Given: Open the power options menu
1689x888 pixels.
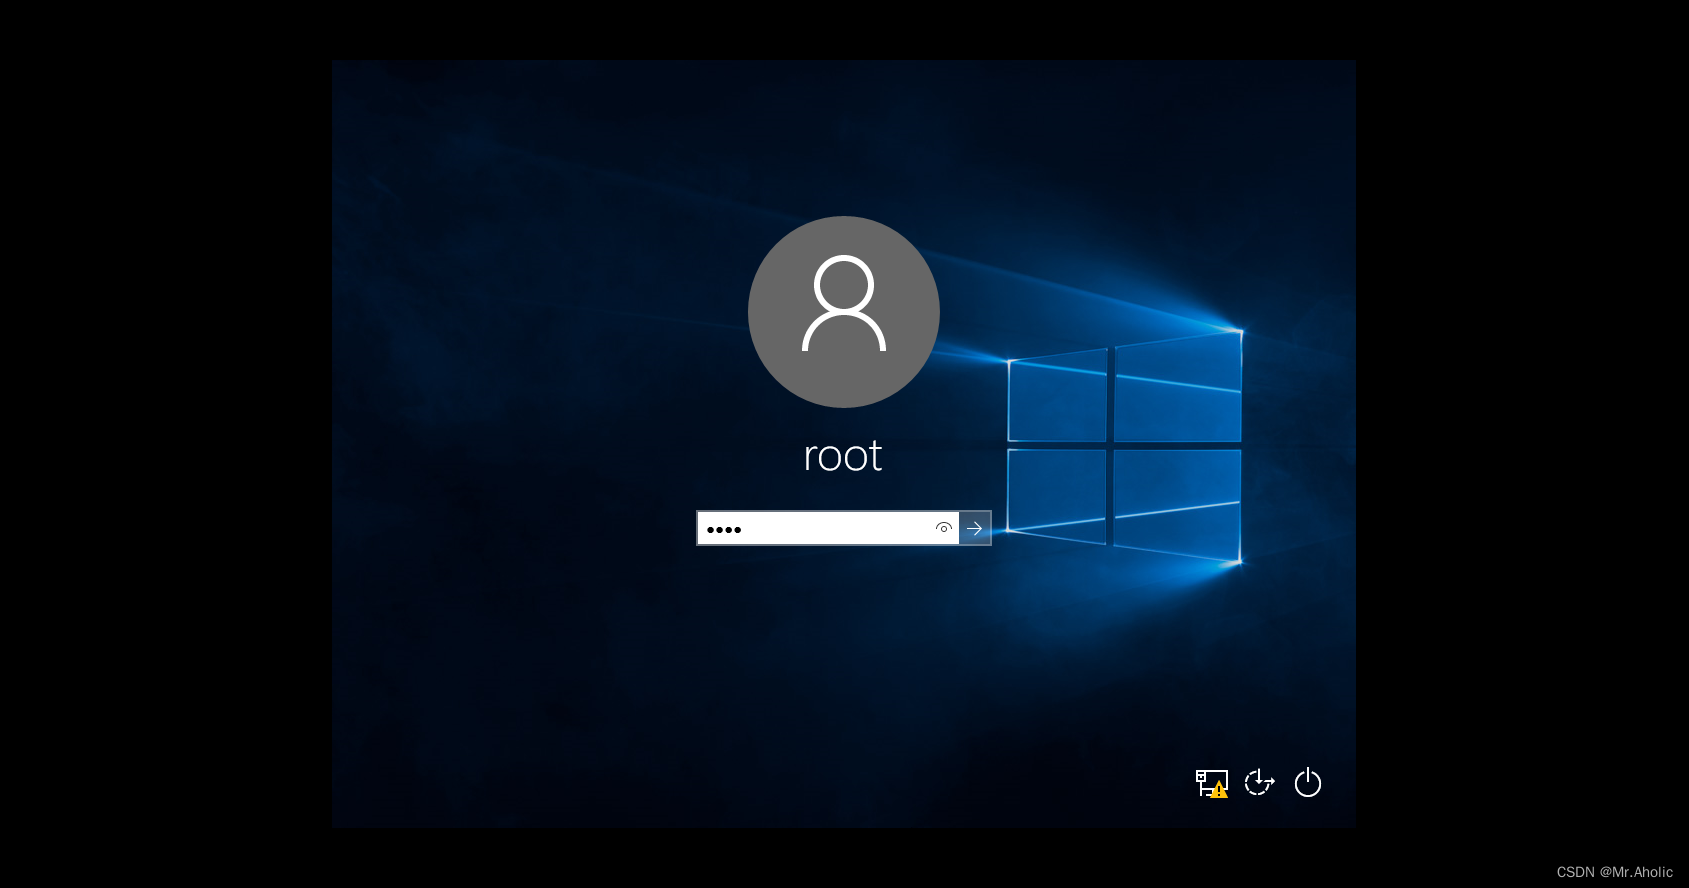Looking at the screenshot, I should point(1308,782).
